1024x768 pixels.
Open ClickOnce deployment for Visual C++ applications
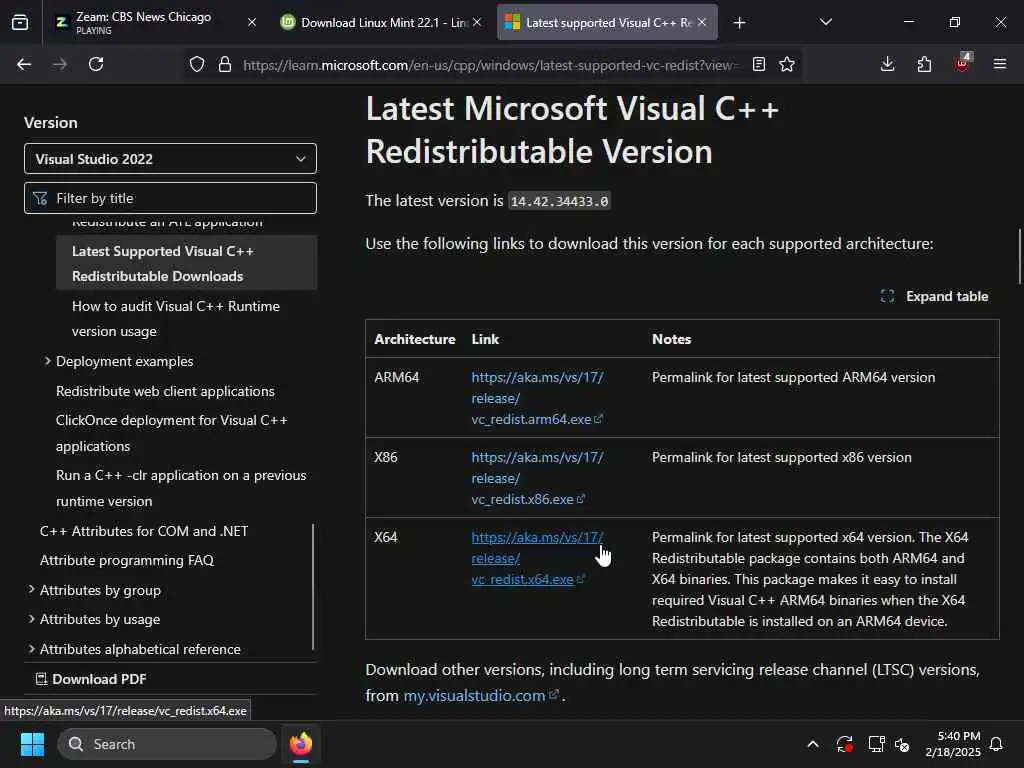(172, 432)
